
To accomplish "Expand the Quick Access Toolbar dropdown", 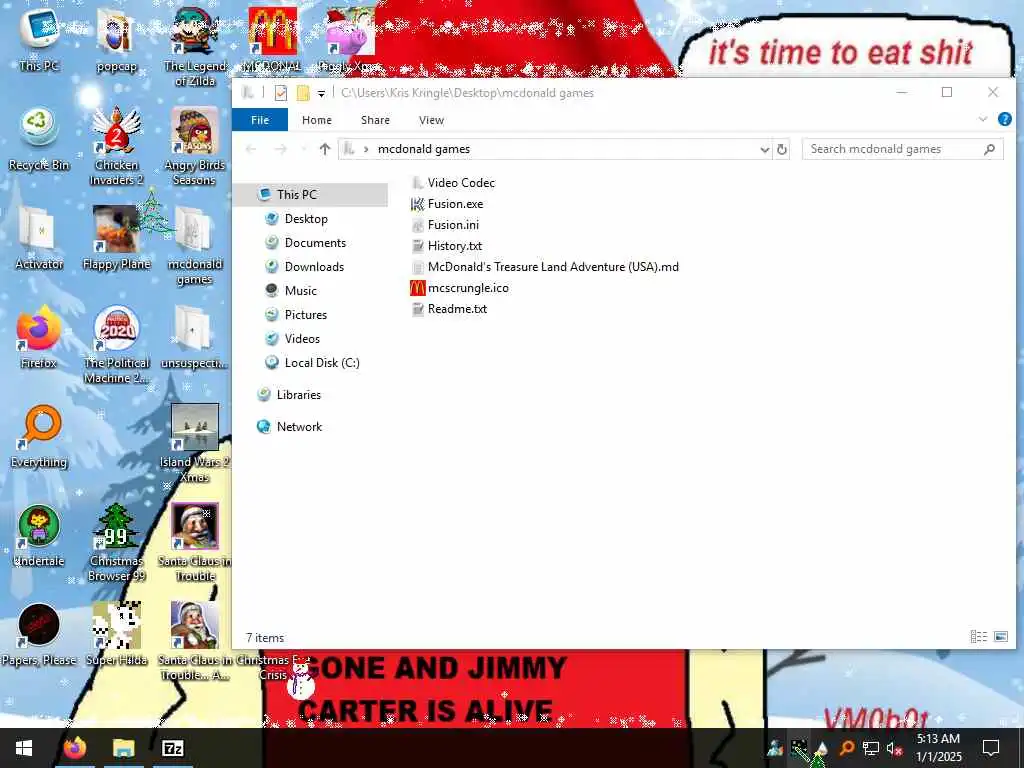I will click(x=321, y=93).
